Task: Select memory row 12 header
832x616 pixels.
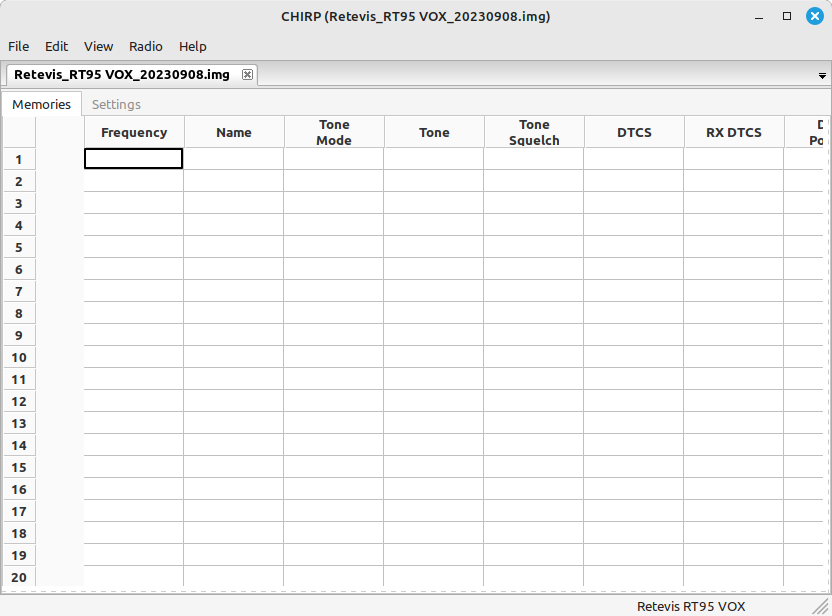Action: [19, 402]
